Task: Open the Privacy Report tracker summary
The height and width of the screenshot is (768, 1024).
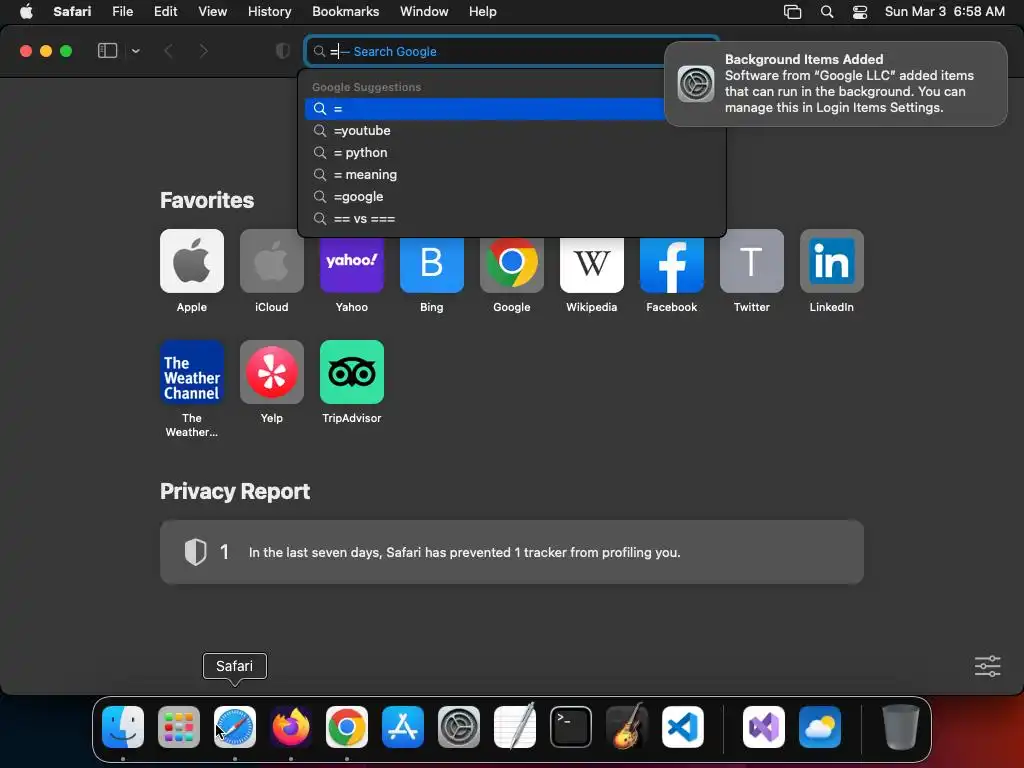Action: [511, 552]
